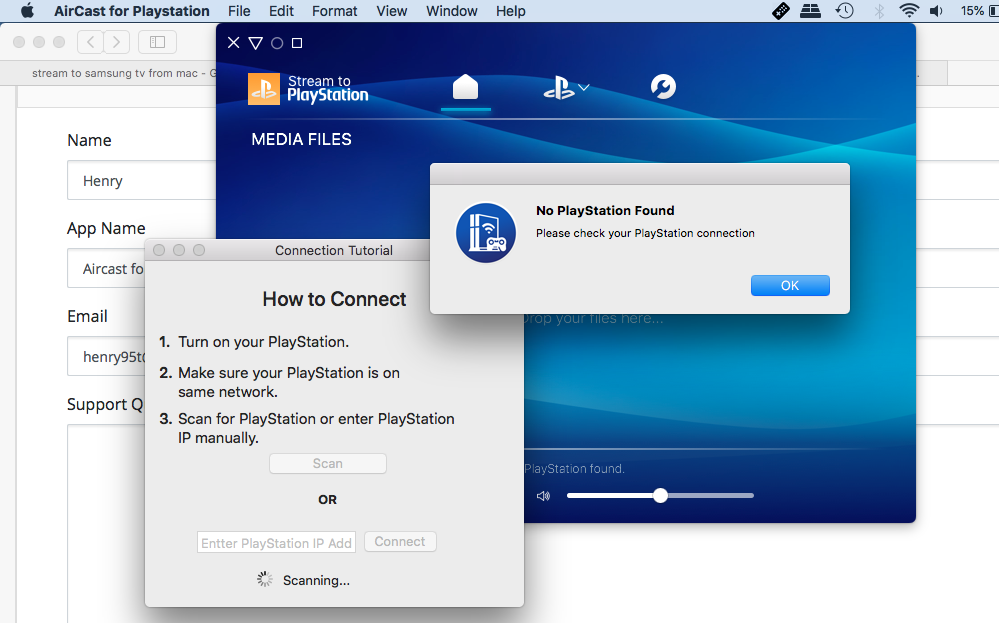The image size is (999, 623).
Task: Open the Help menu
Action: tap(510, 11)
